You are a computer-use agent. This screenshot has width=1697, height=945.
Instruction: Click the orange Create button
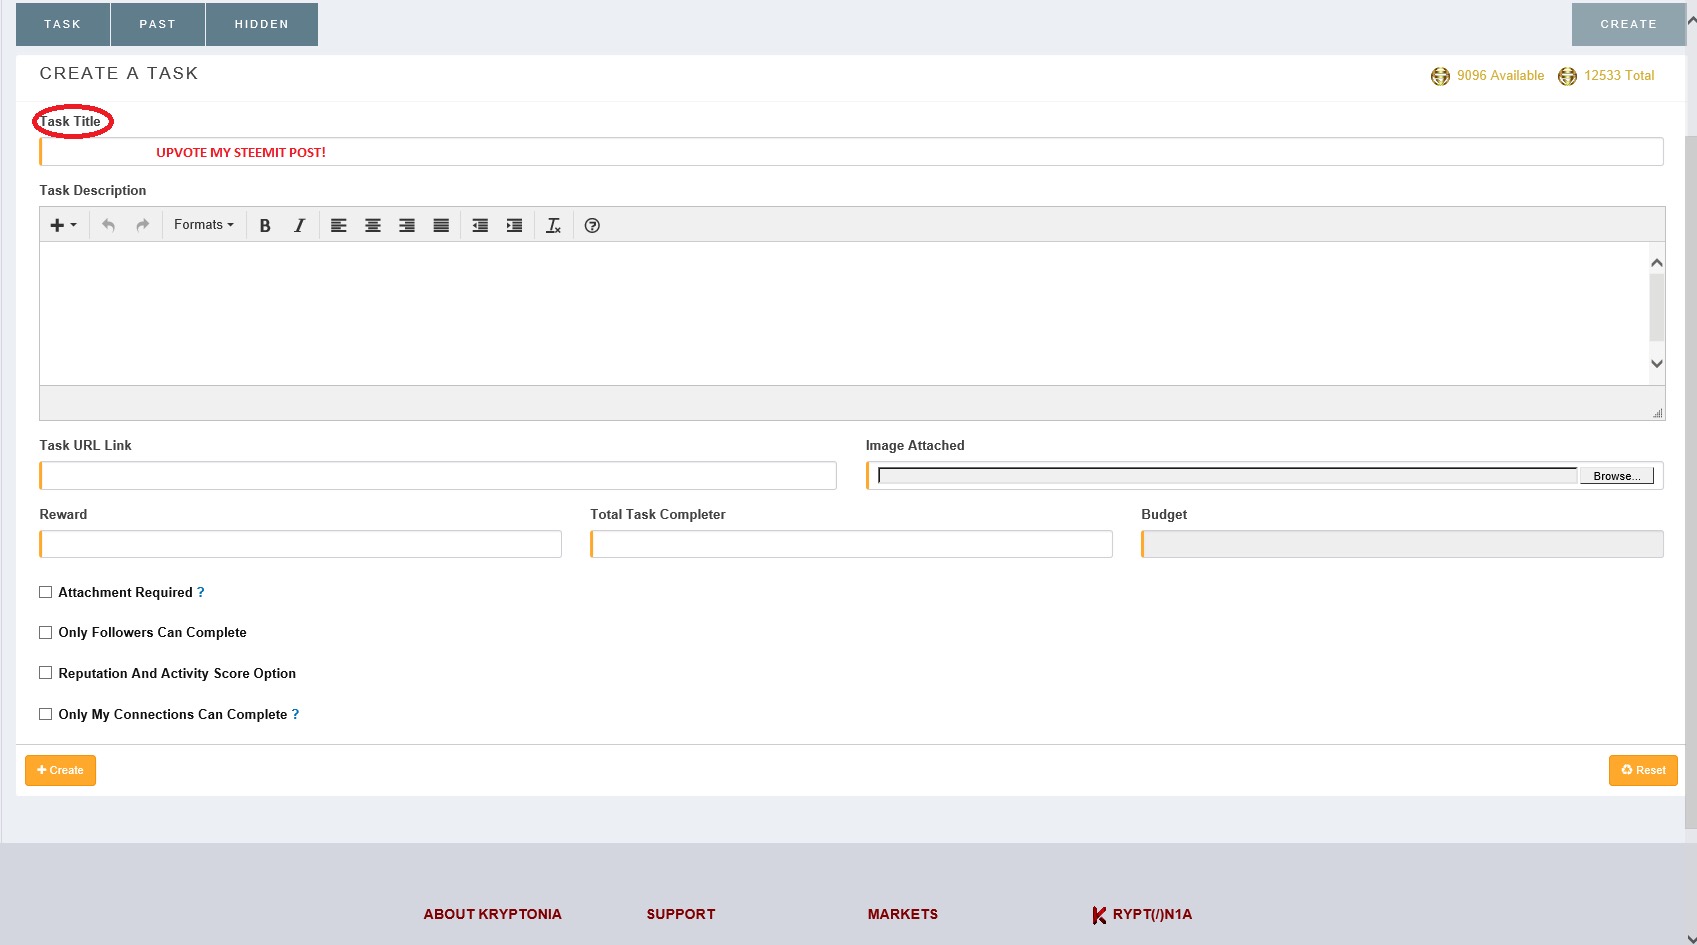tap(60, 770)
